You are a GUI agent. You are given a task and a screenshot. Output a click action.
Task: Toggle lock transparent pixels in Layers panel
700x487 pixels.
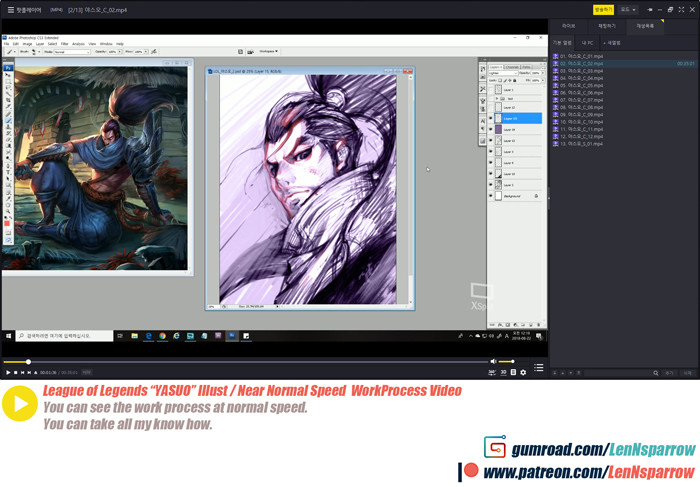500,80
